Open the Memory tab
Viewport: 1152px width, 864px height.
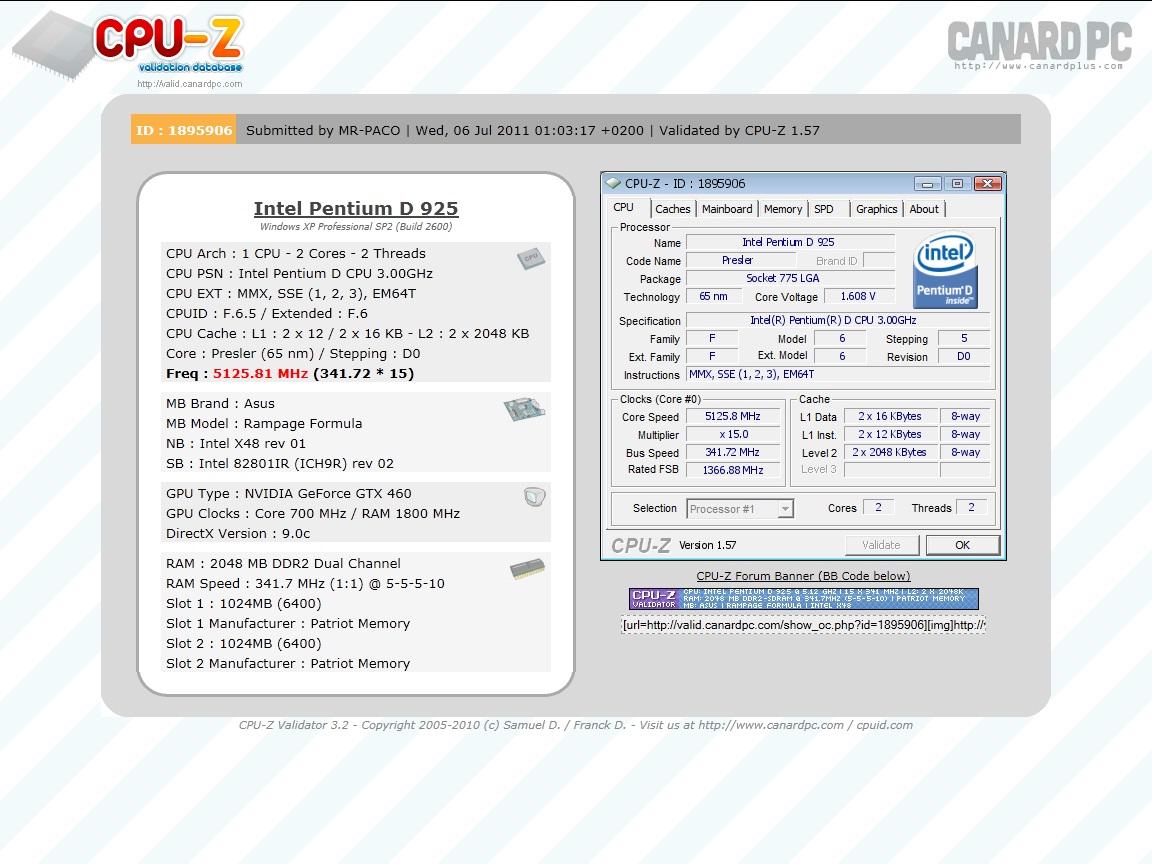pyautogui.click(x=782, y=209)
